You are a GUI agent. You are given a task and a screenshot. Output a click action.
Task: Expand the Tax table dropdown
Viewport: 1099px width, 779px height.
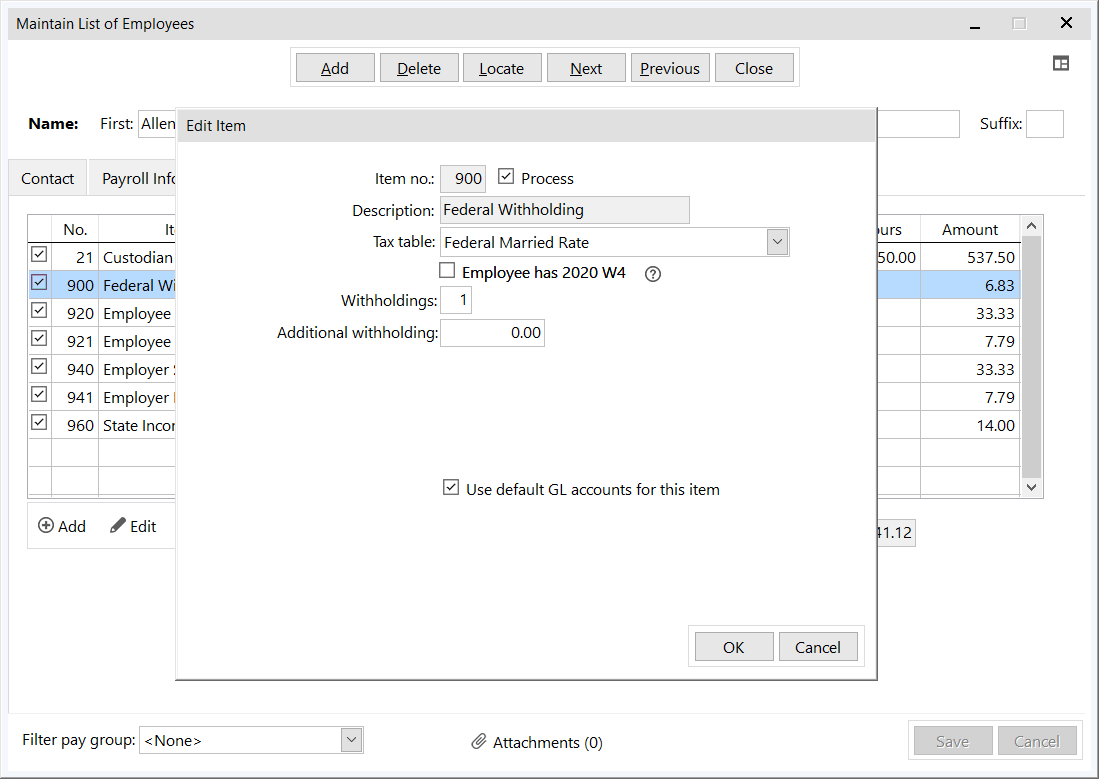click(777, 242)
